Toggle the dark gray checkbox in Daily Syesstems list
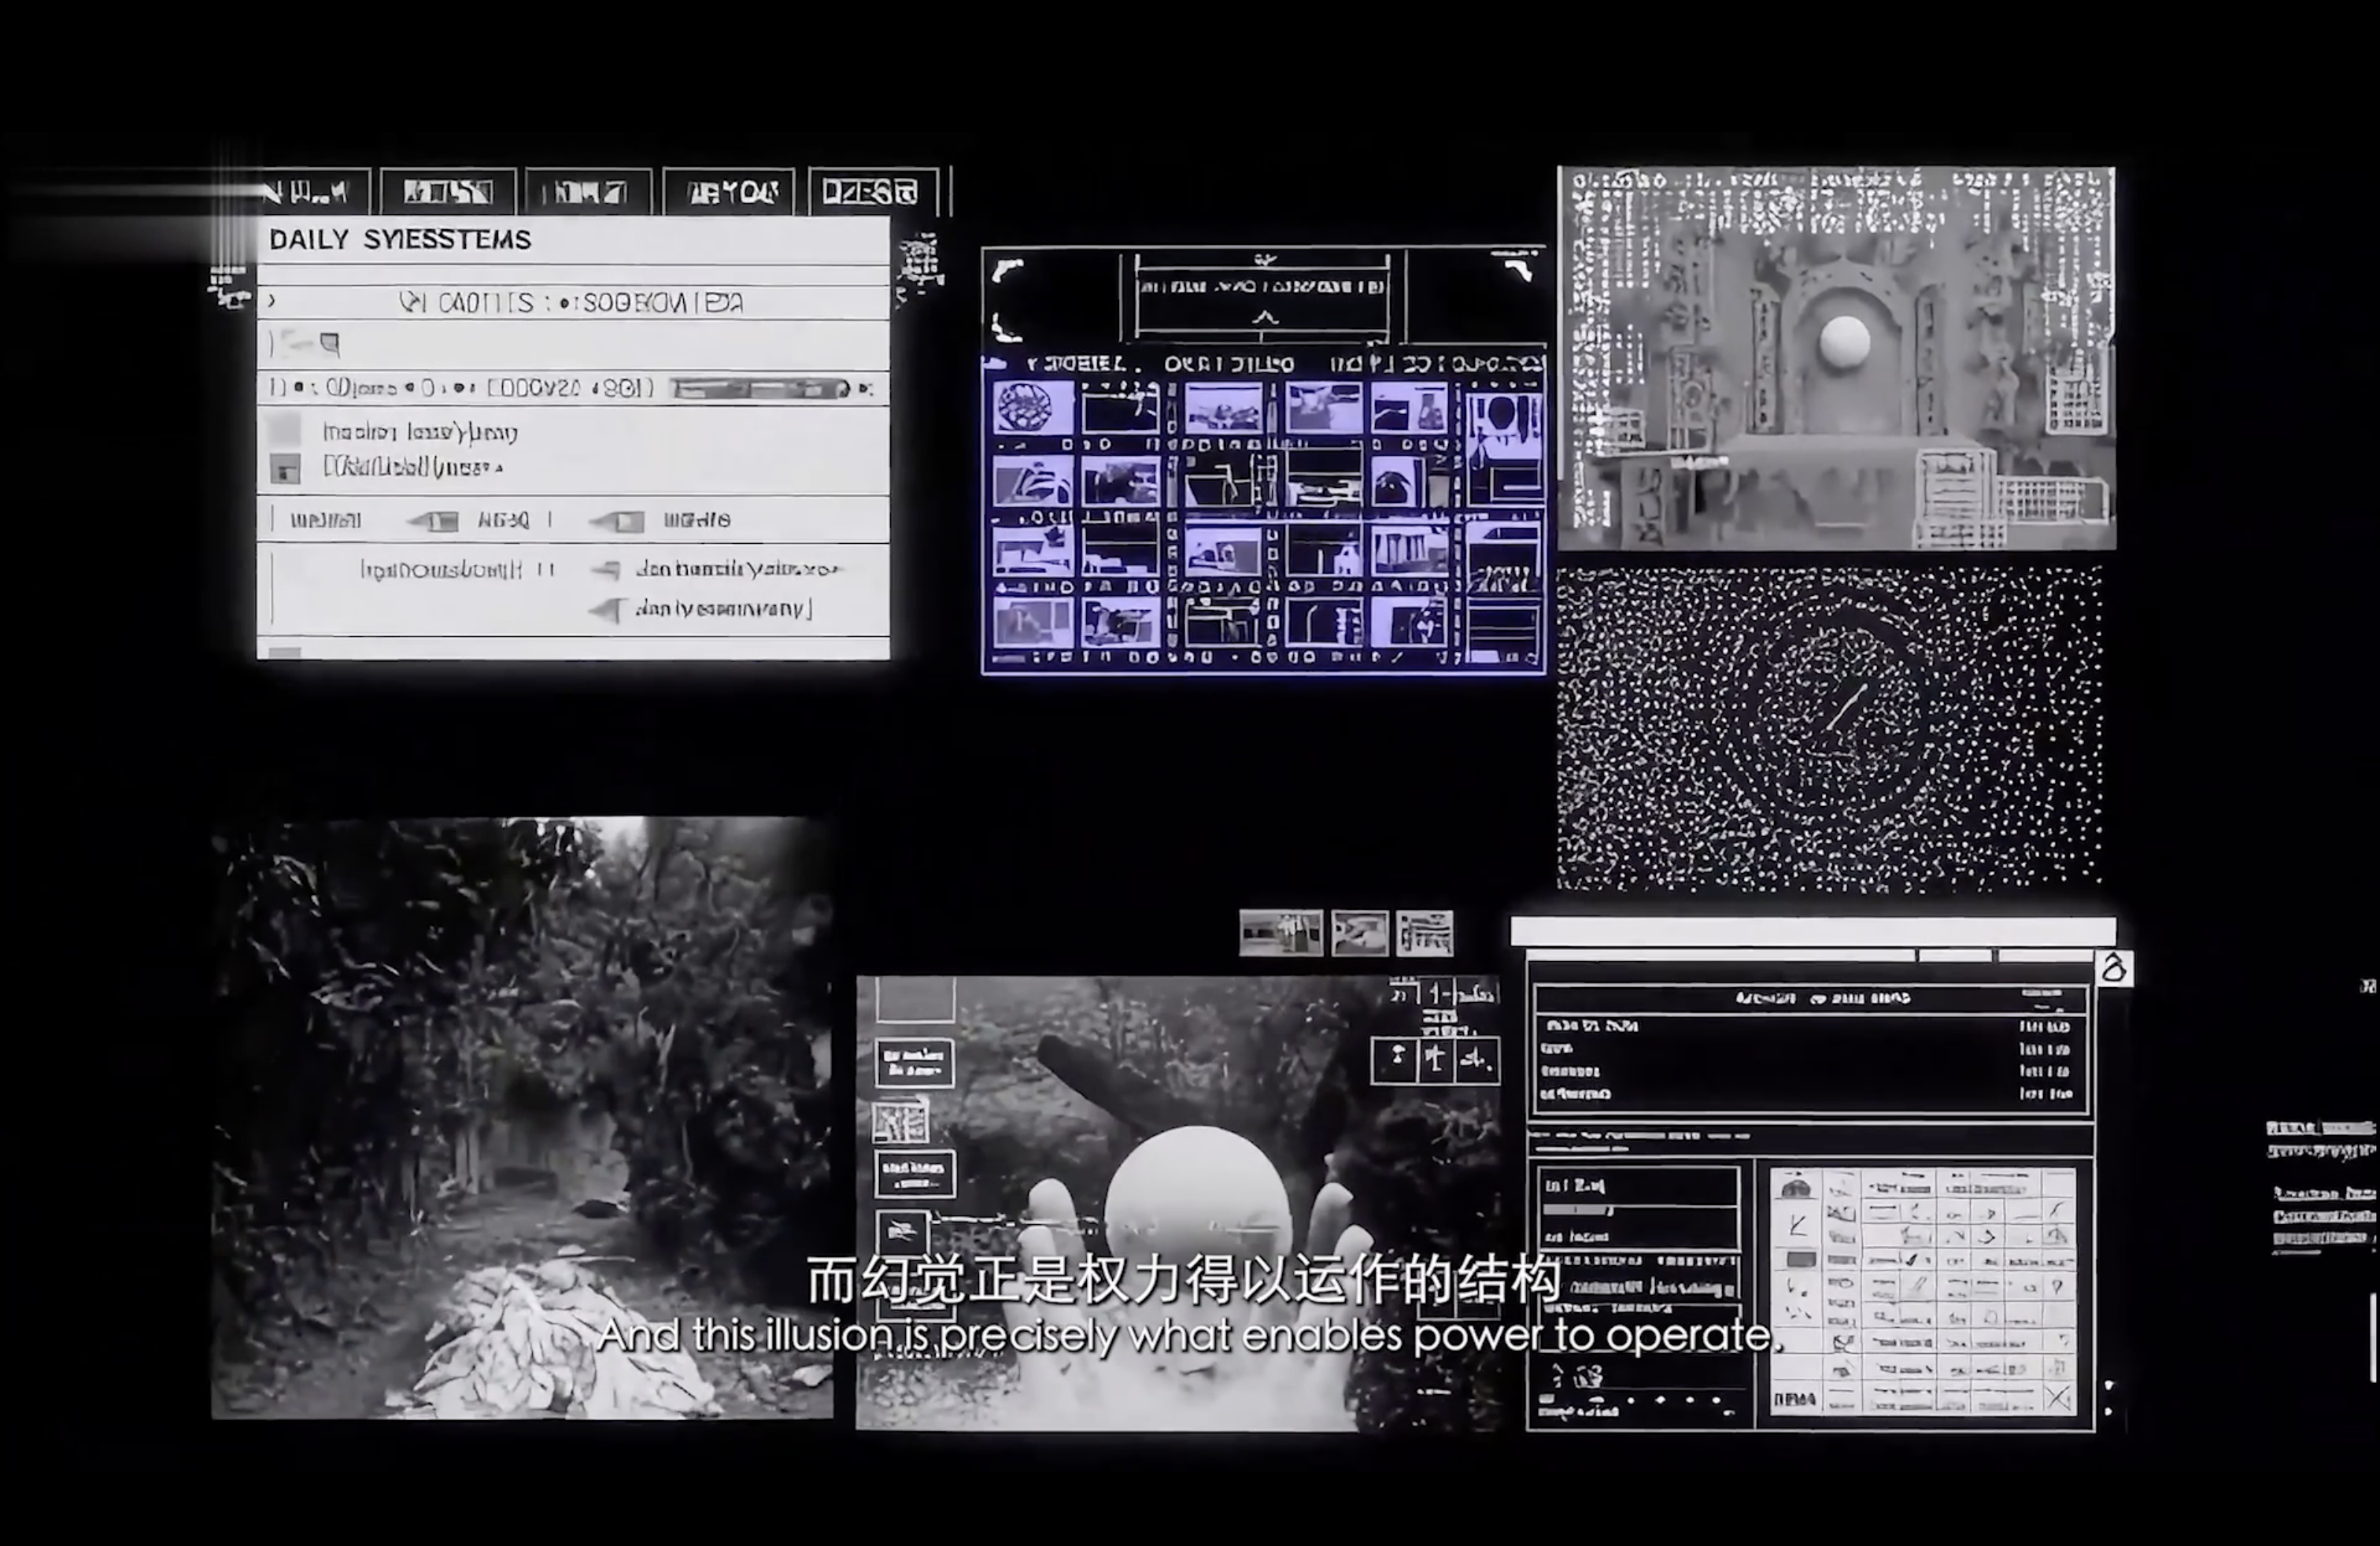 tap(285, 468)
